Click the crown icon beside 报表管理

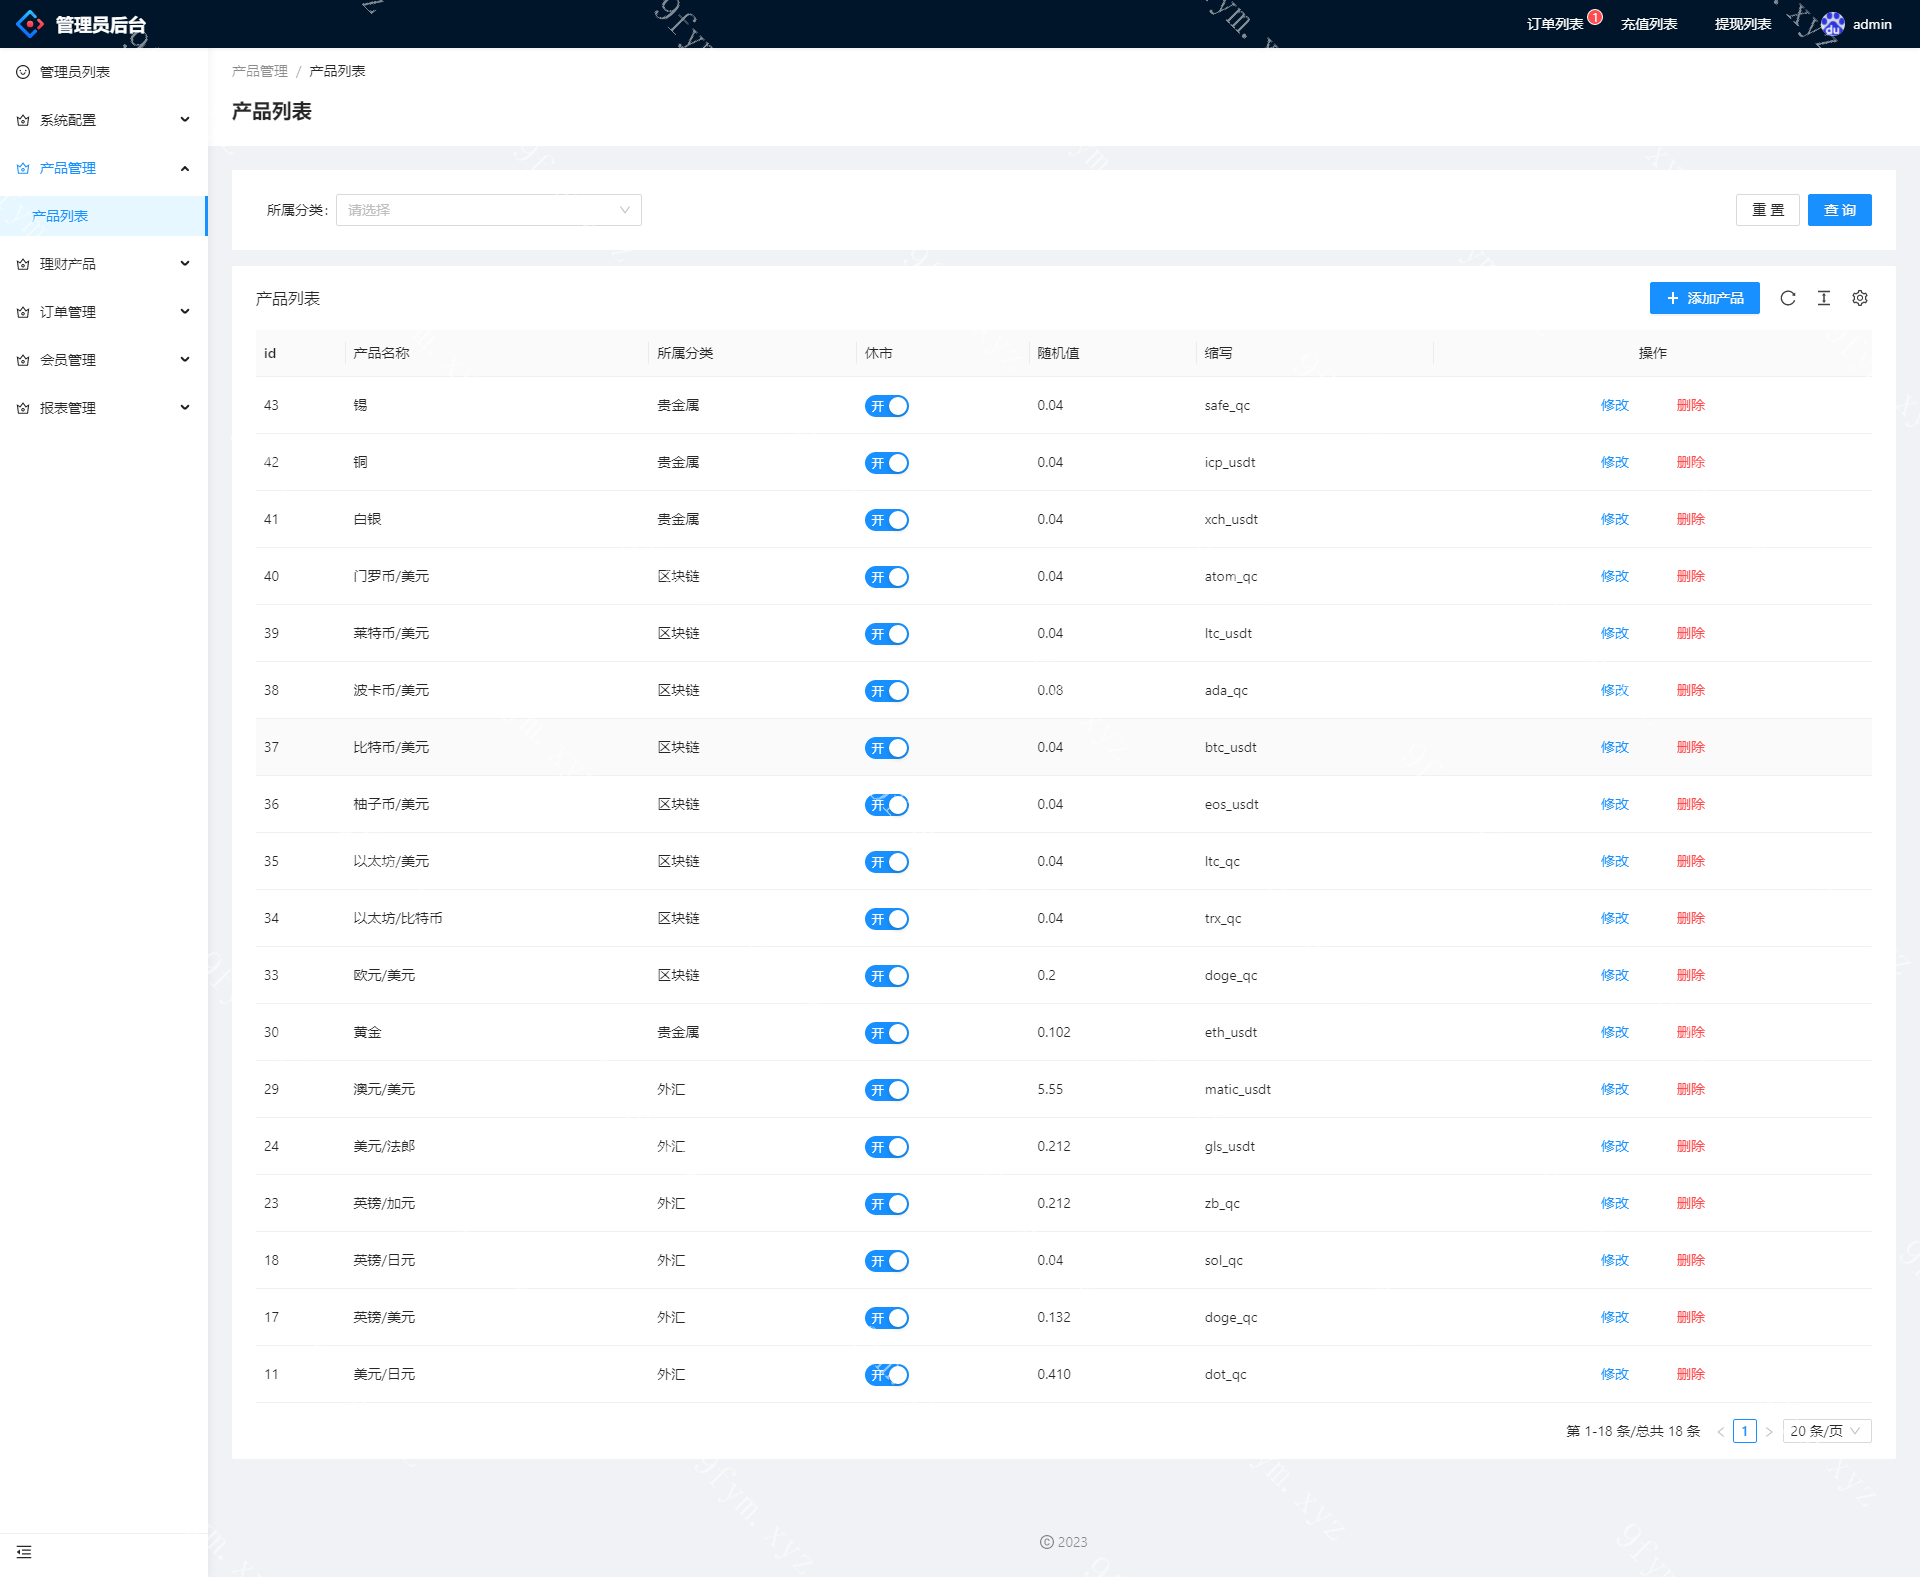click(23, 408)
